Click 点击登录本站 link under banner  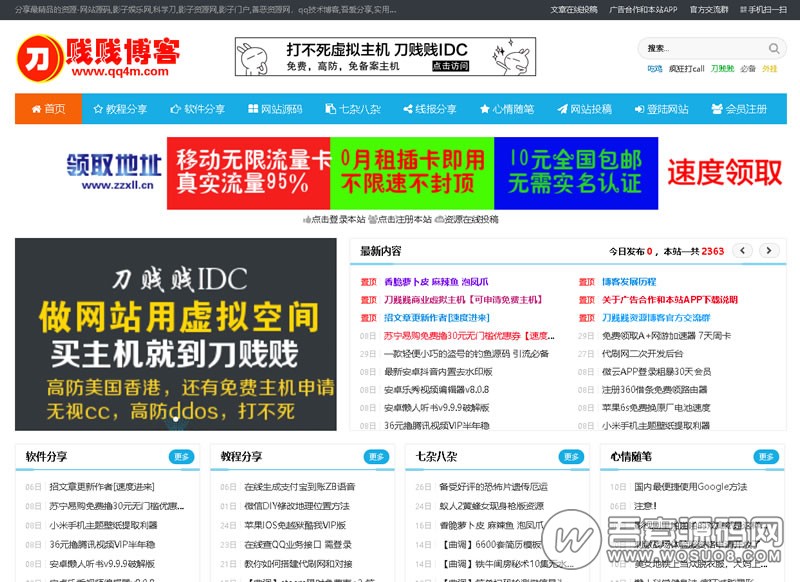pyautogui.click(x=334, y=219)
